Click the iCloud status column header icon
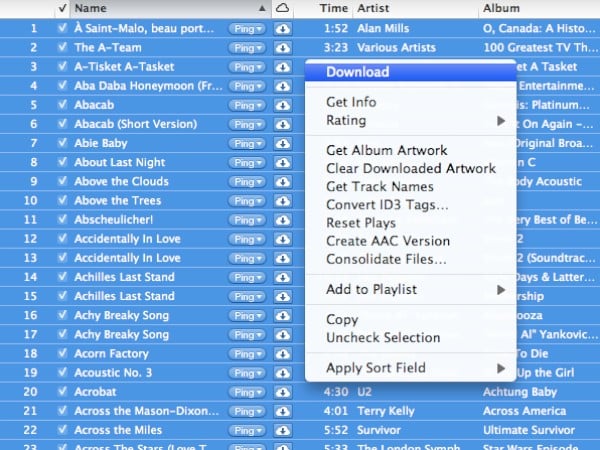This screenshot has width=600, height=450. click(282, 8)
